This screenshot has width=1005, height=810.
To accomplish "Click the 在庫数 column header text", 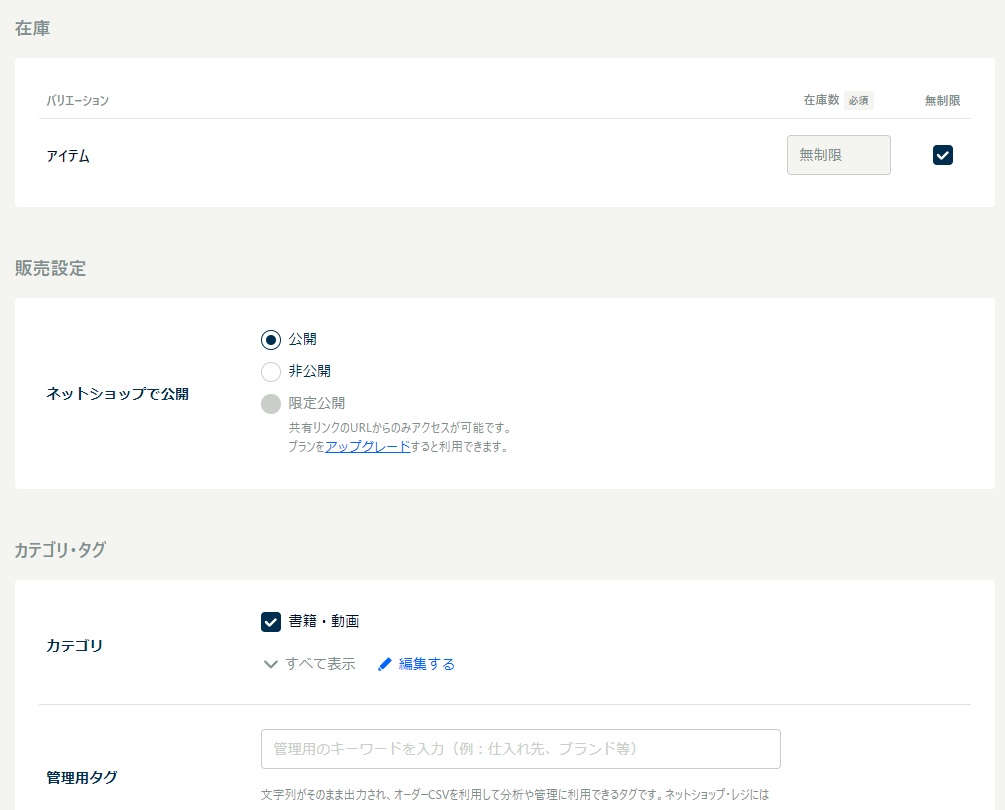I will [820, 100].
